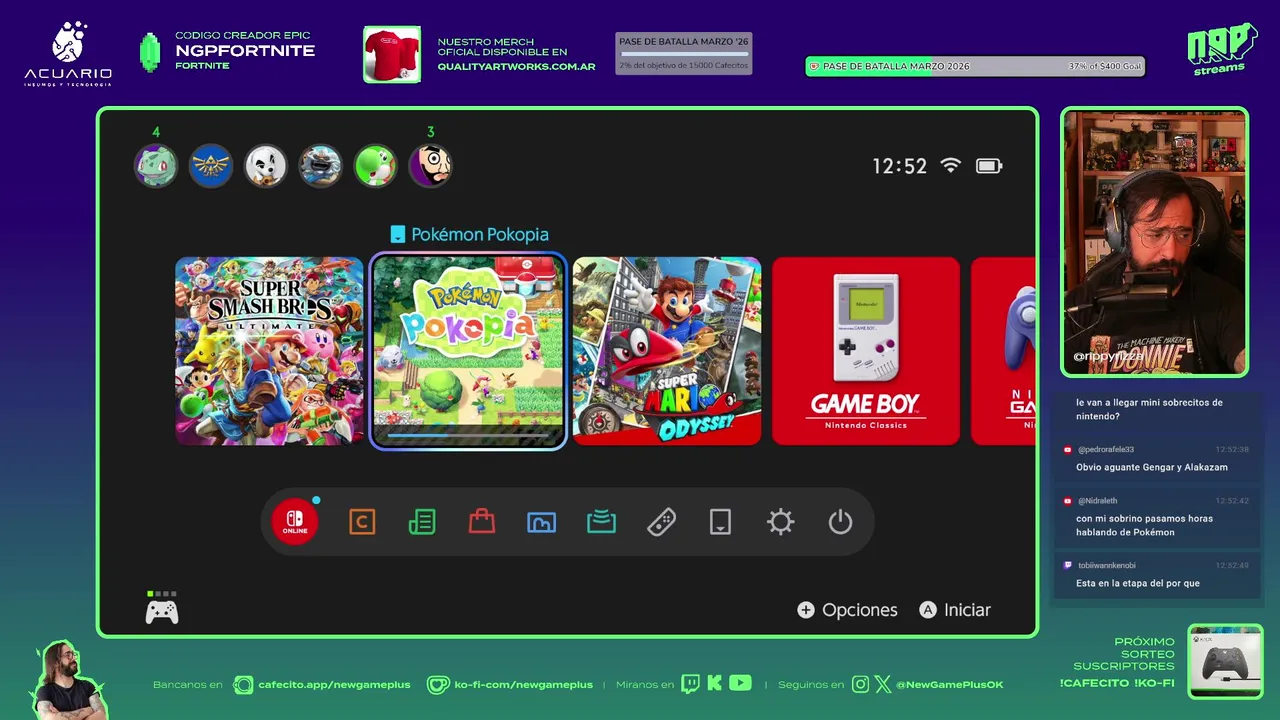Click chat message from @Nidraleth

[x=1157, y=517]
